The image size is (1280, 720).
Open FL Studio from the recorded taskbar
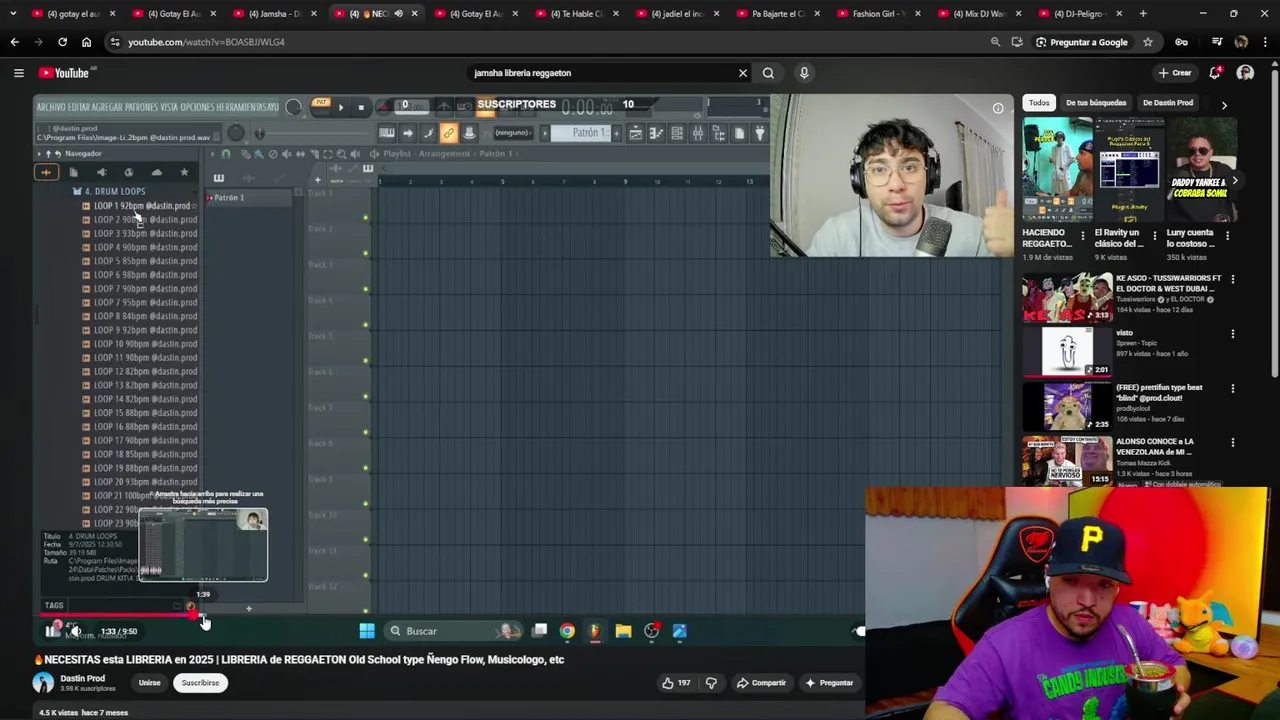pyautogui.click(x=595, y=631)
